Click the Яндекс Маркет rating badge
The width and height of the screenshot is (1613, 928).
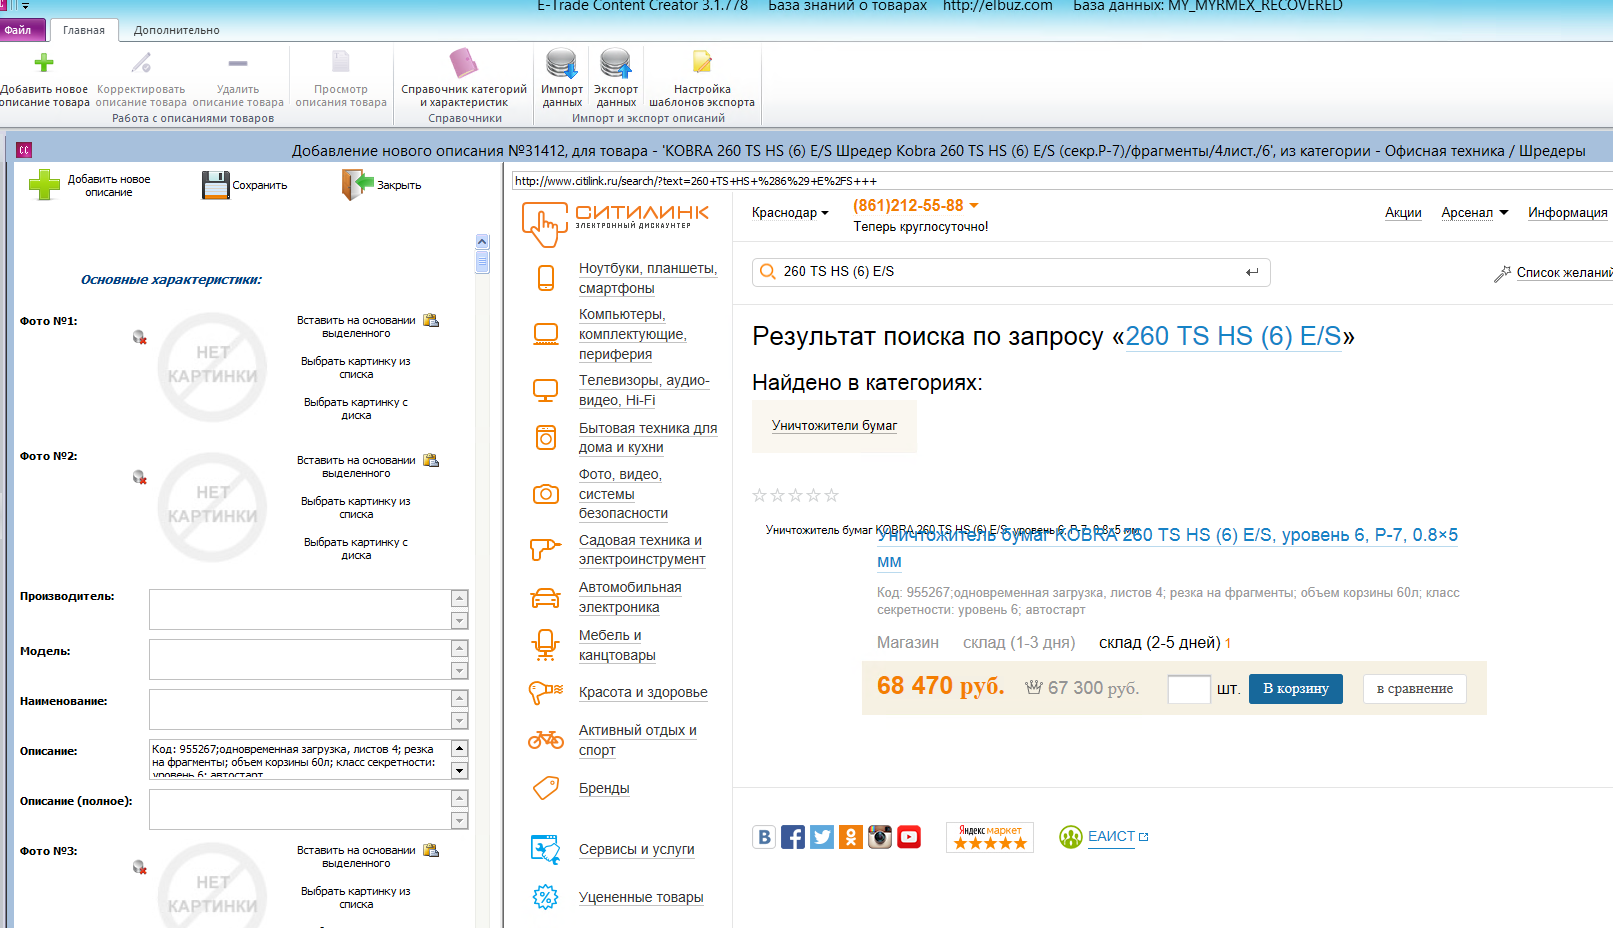coord(990,837)
